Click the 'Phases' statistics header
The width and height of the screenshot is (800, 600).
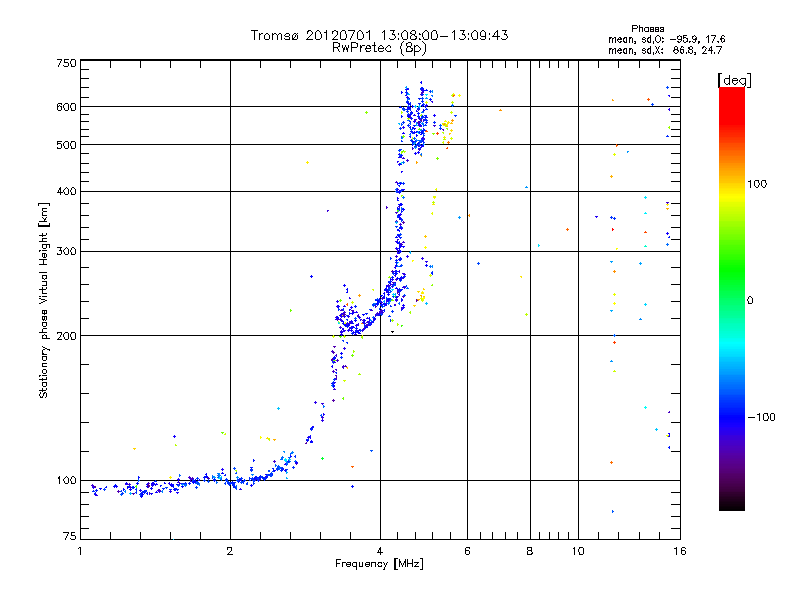pos(647,29)
